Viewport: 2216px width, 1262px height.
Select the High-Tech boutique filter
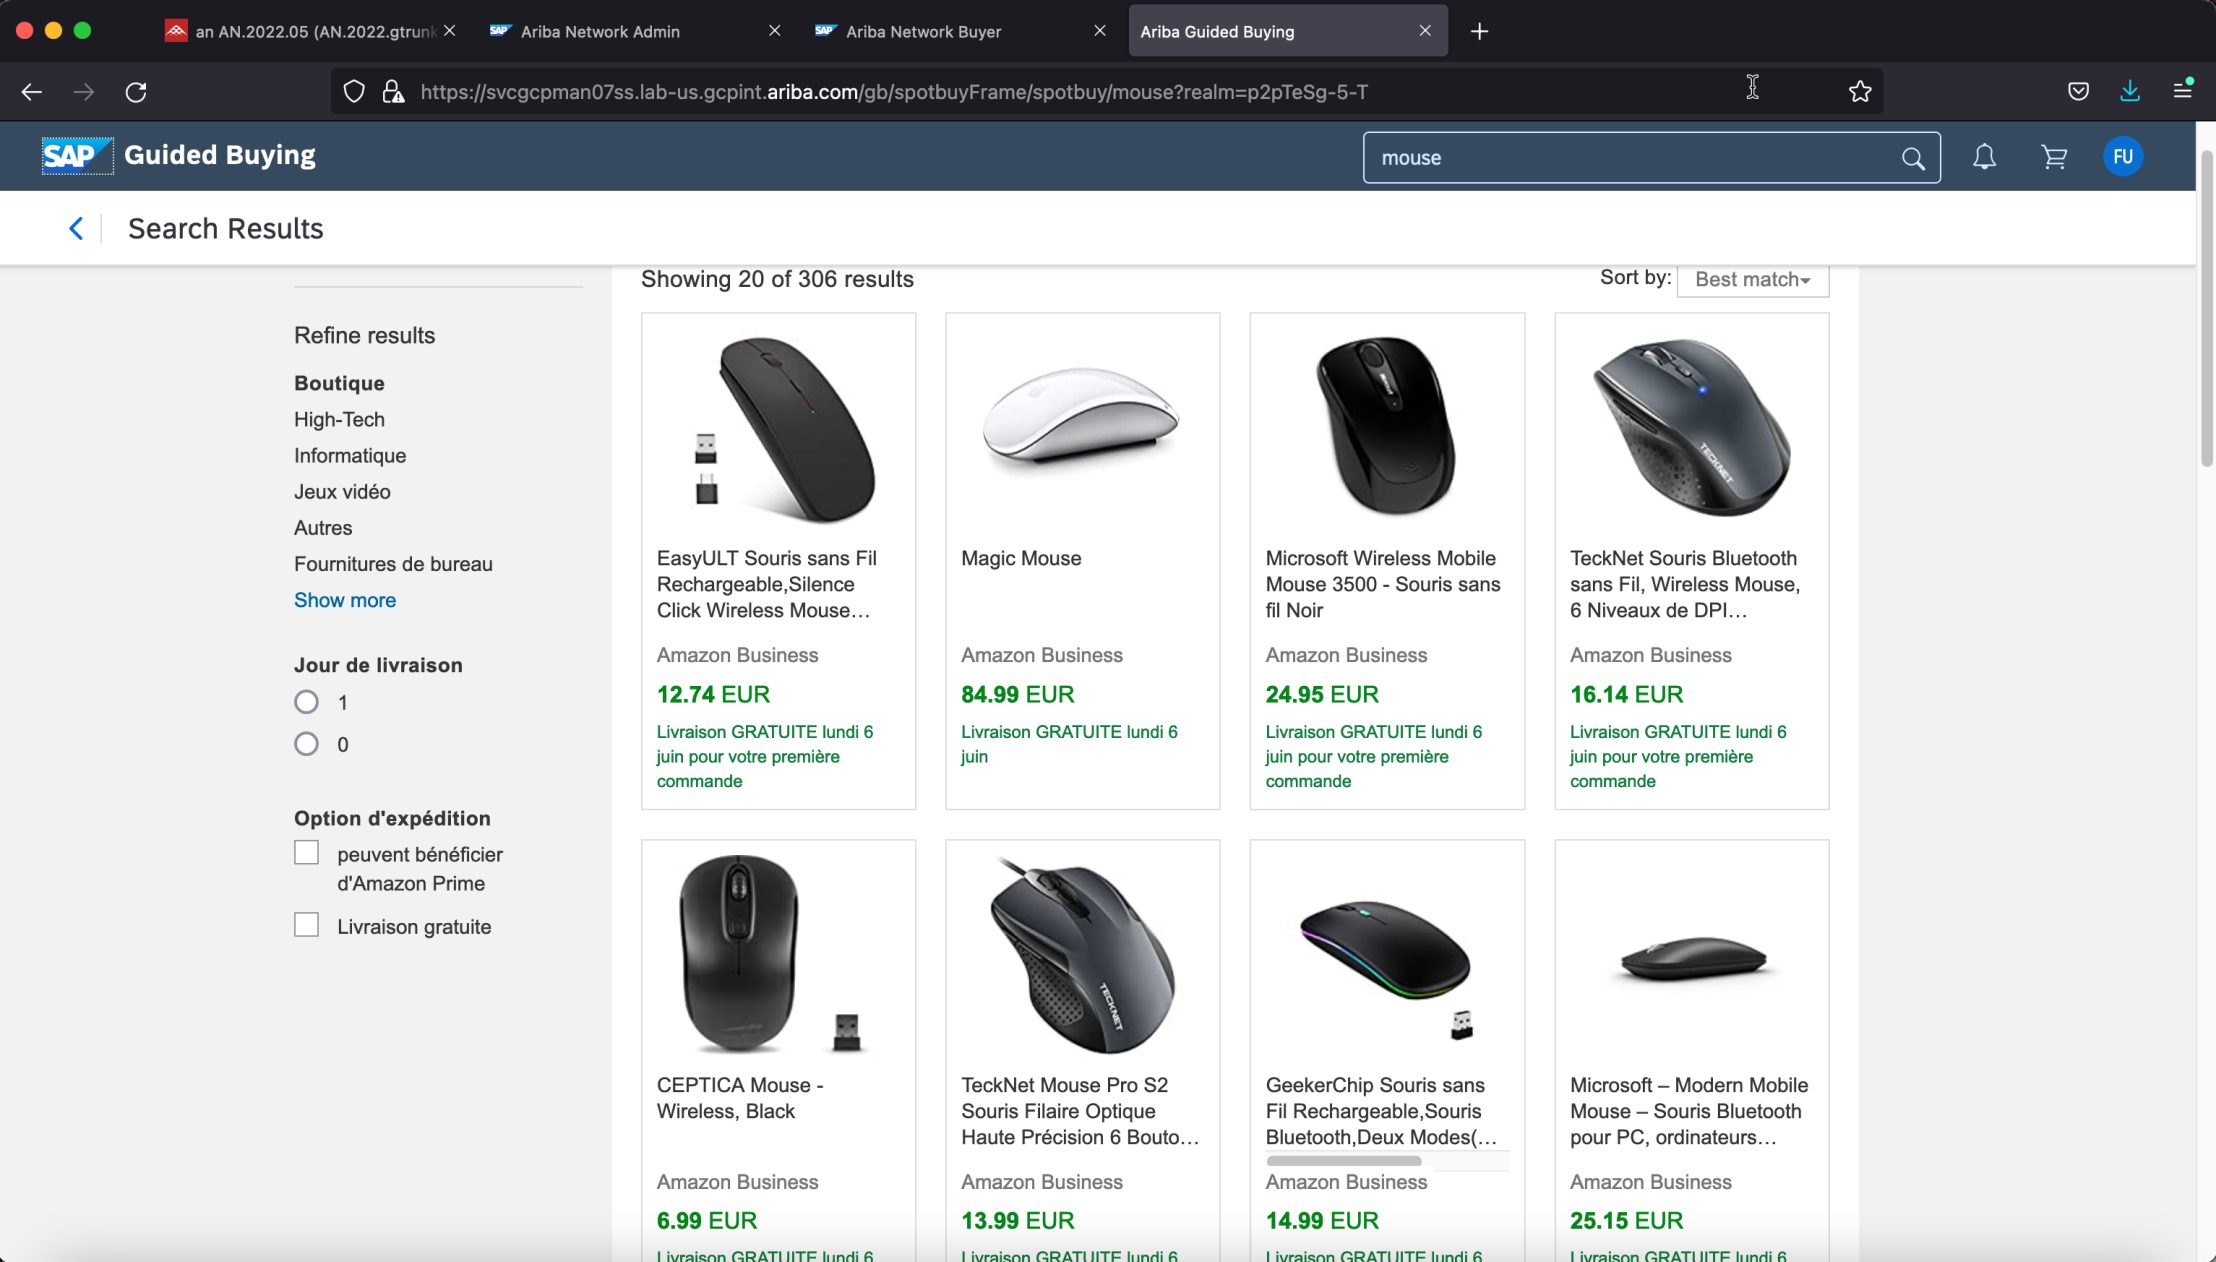339,419
